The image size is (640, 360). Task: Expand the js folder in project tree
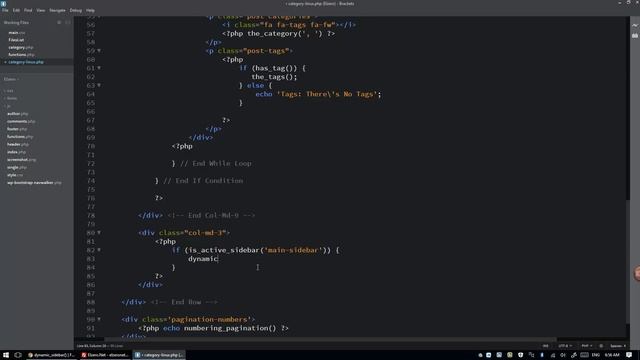(7, 106)
